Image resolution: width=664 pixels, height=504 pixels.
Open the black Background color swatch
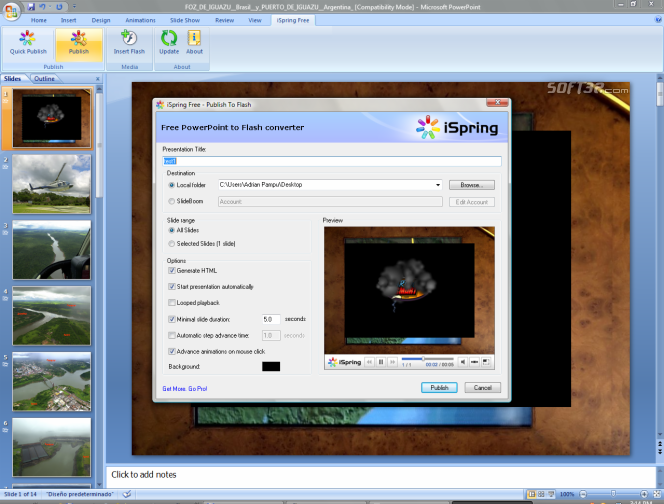pyautogui.click(x=271, y=366)
